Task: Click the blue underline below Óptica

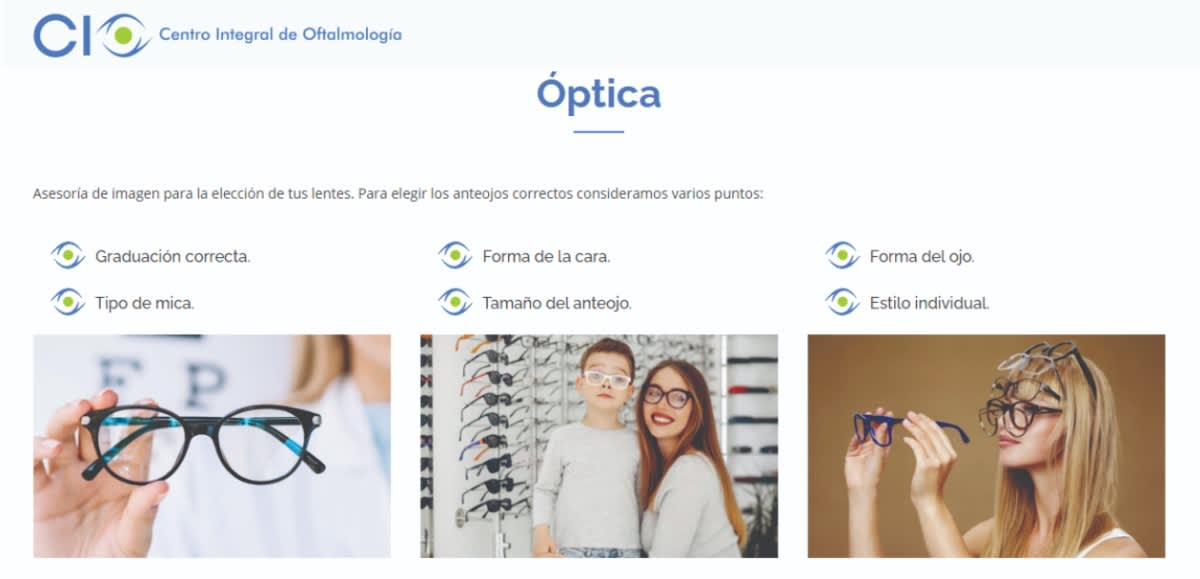Action: [599, 132]
